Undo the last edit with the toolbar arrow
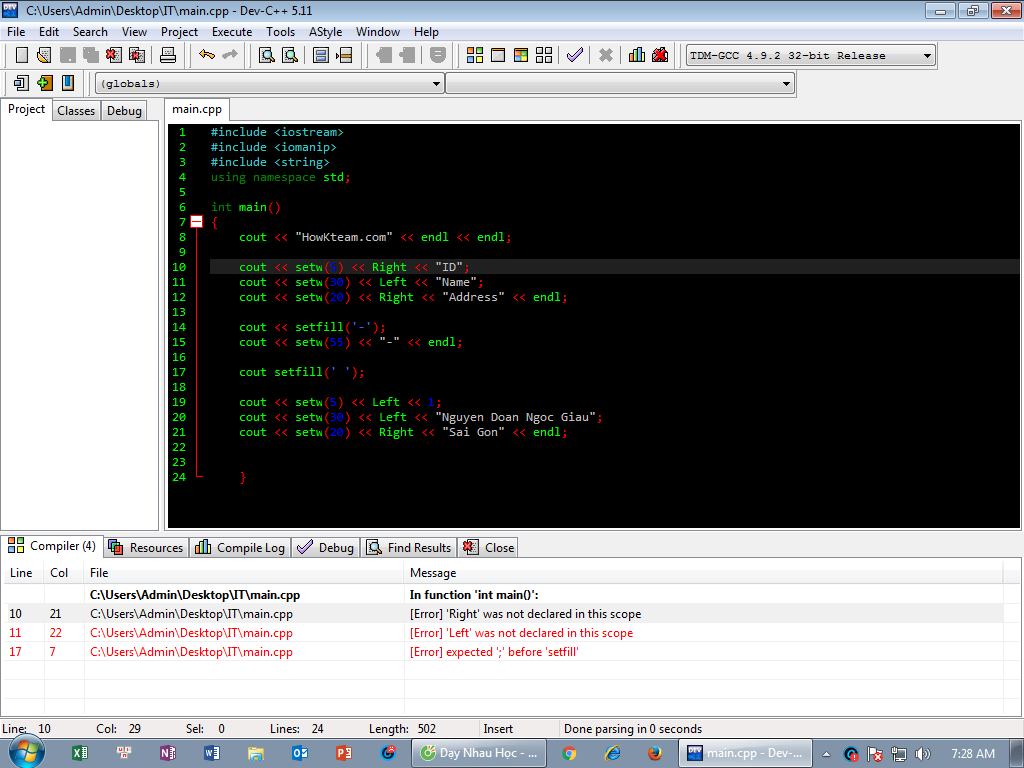Viewport: 1024px width, 768px height. click(207, 55)
